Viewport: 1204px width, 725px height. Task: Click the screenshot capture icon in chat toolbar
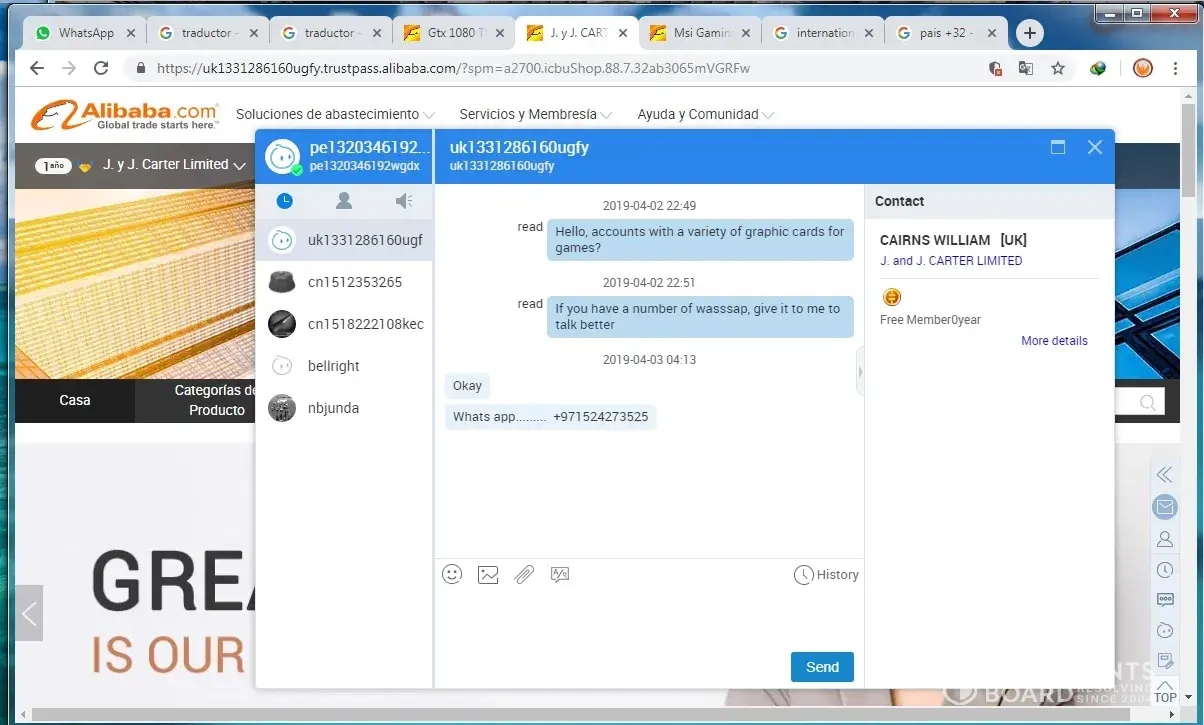pyautogui.click(x=560, y=574)
